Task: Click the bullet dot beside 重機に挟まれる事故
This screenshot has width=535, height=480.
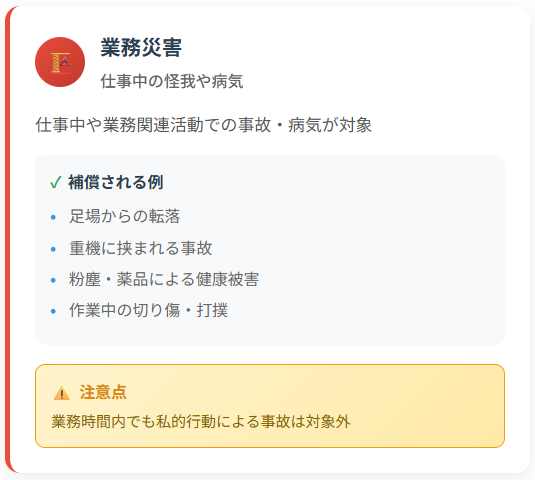Action: 53,249
